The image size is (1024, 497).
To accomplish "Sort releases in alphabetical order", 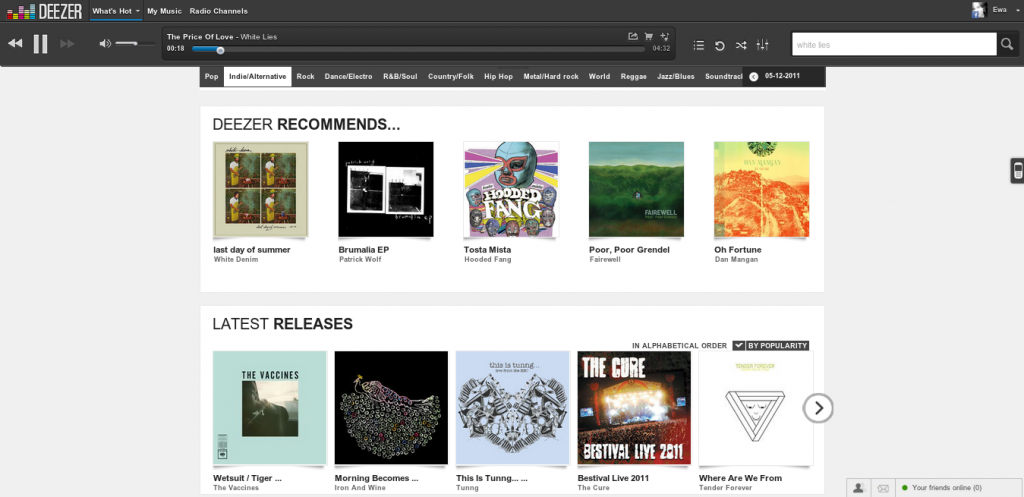I will click(679, 345).
